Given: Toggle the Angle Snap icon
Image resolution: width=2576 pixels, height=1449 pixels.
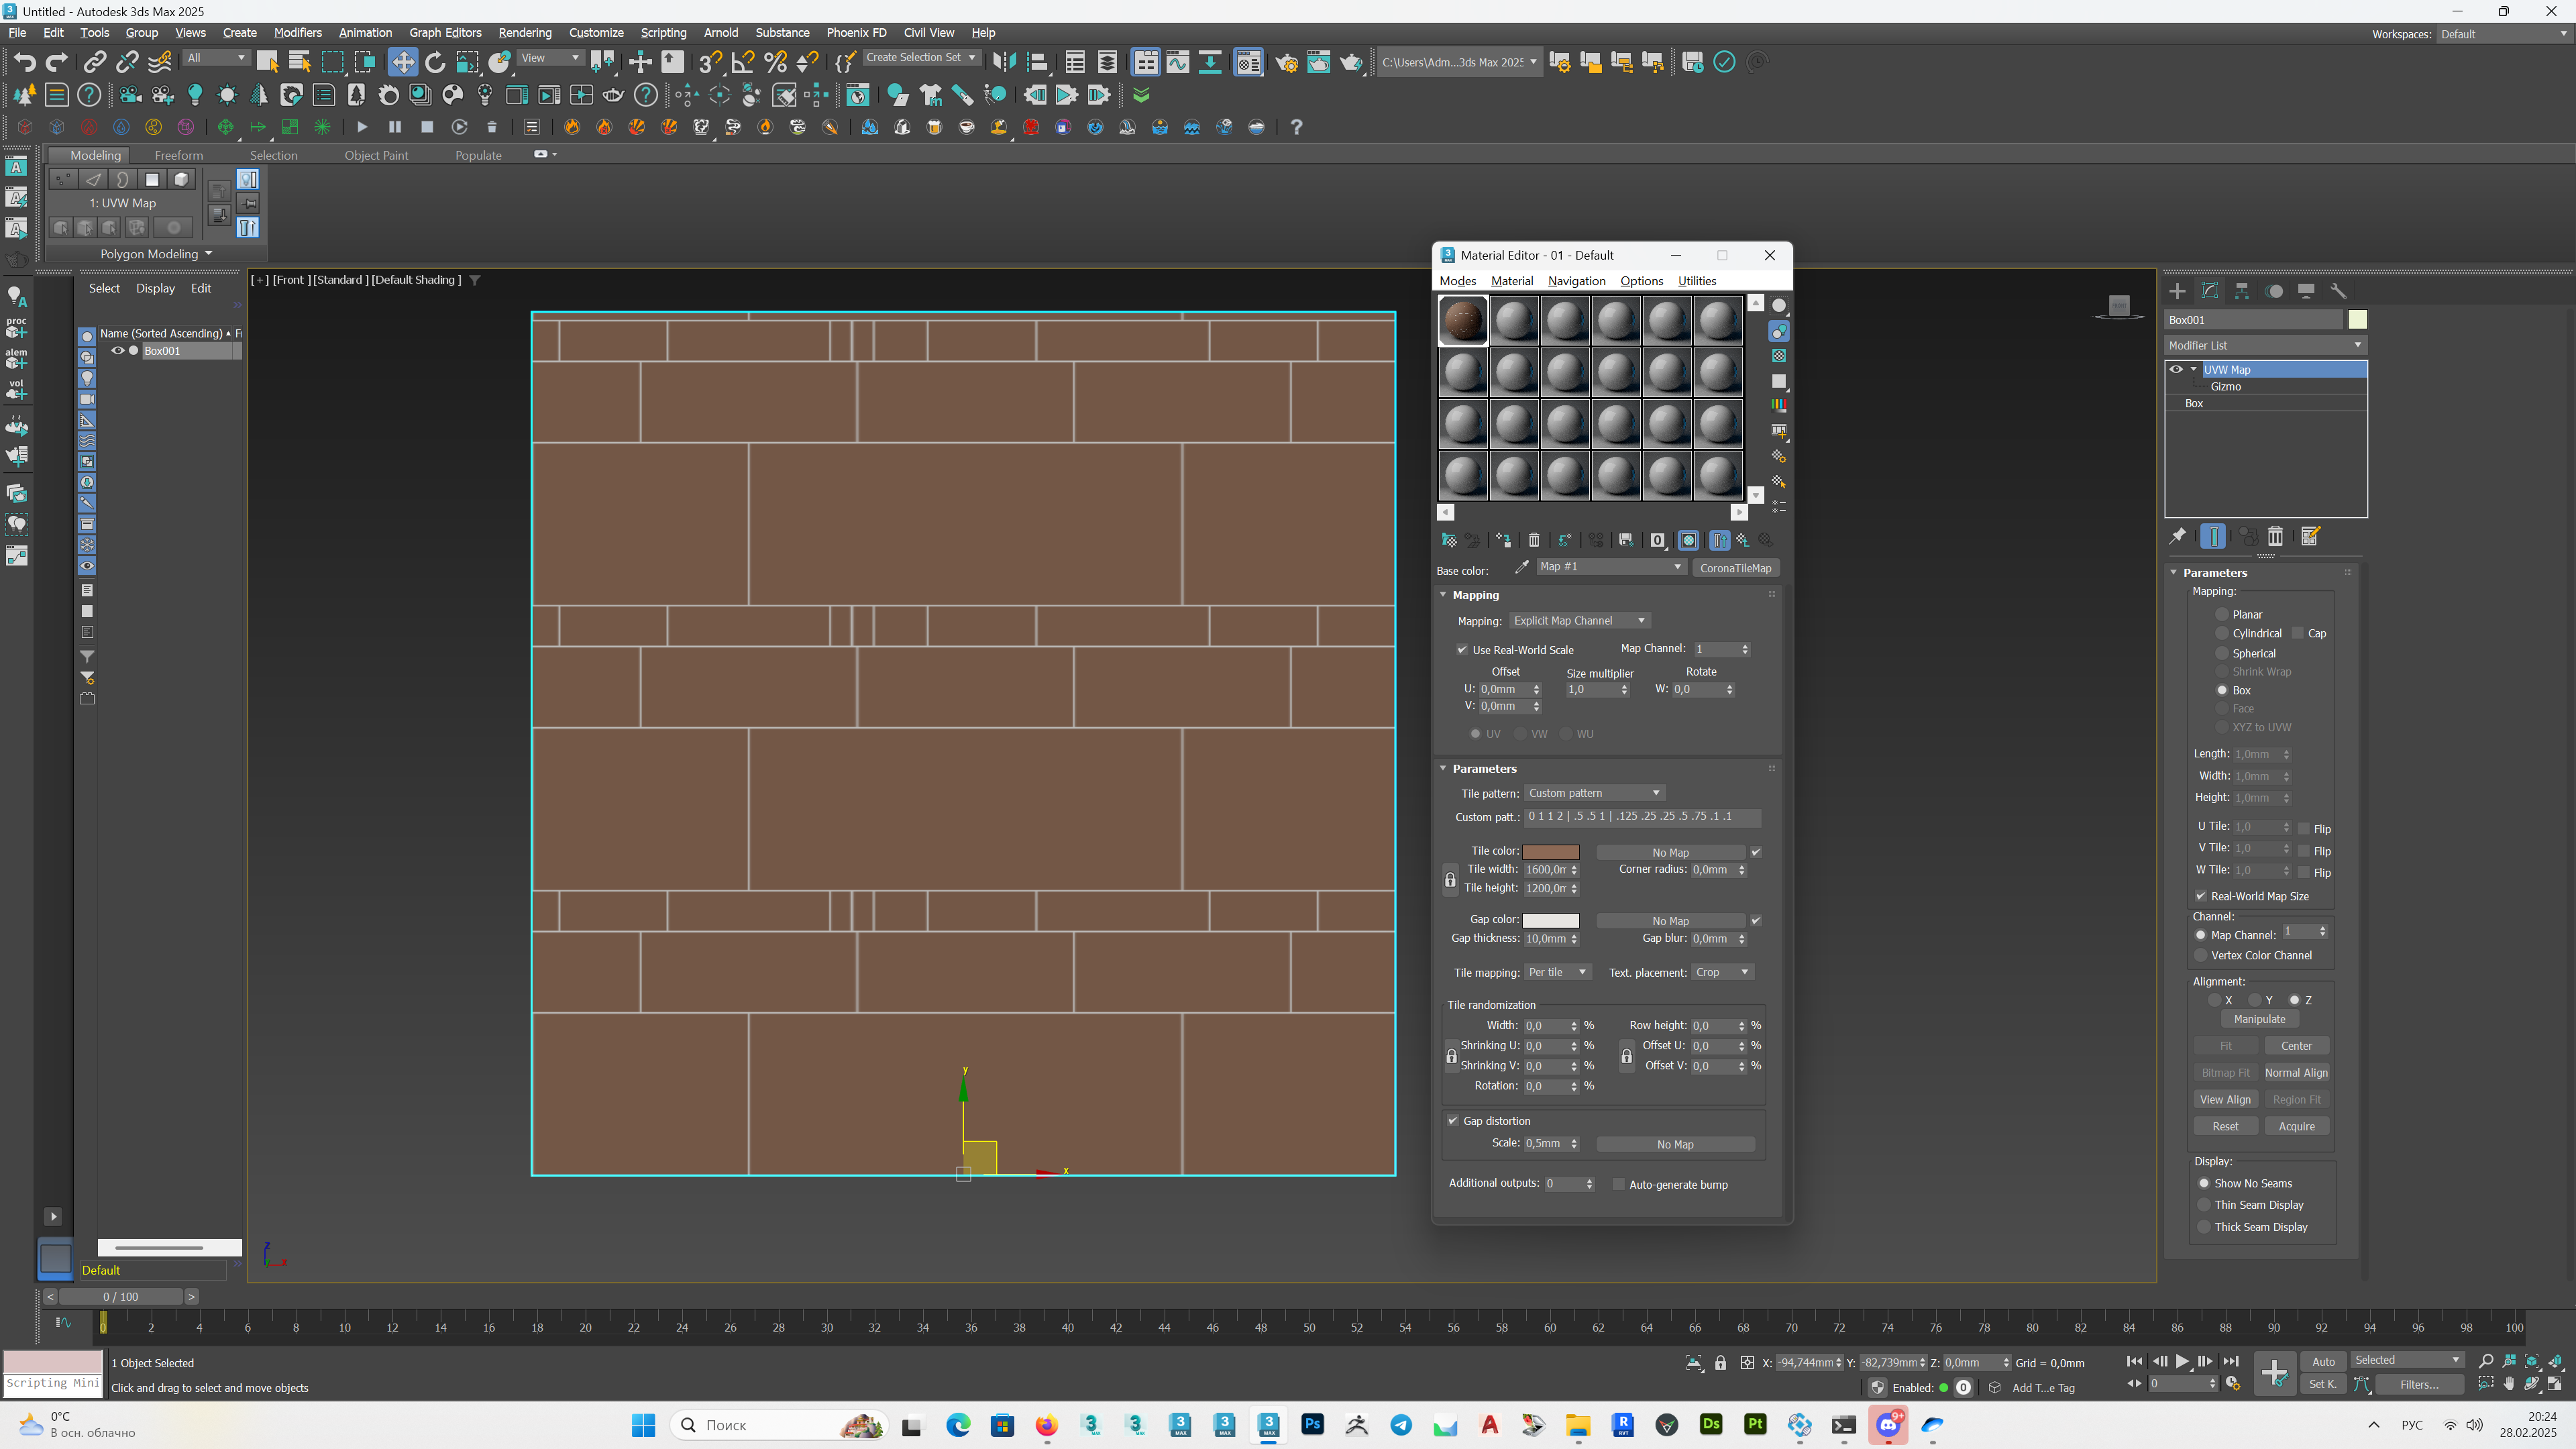Looking at the screenshot, I should [x=743, y=62].
